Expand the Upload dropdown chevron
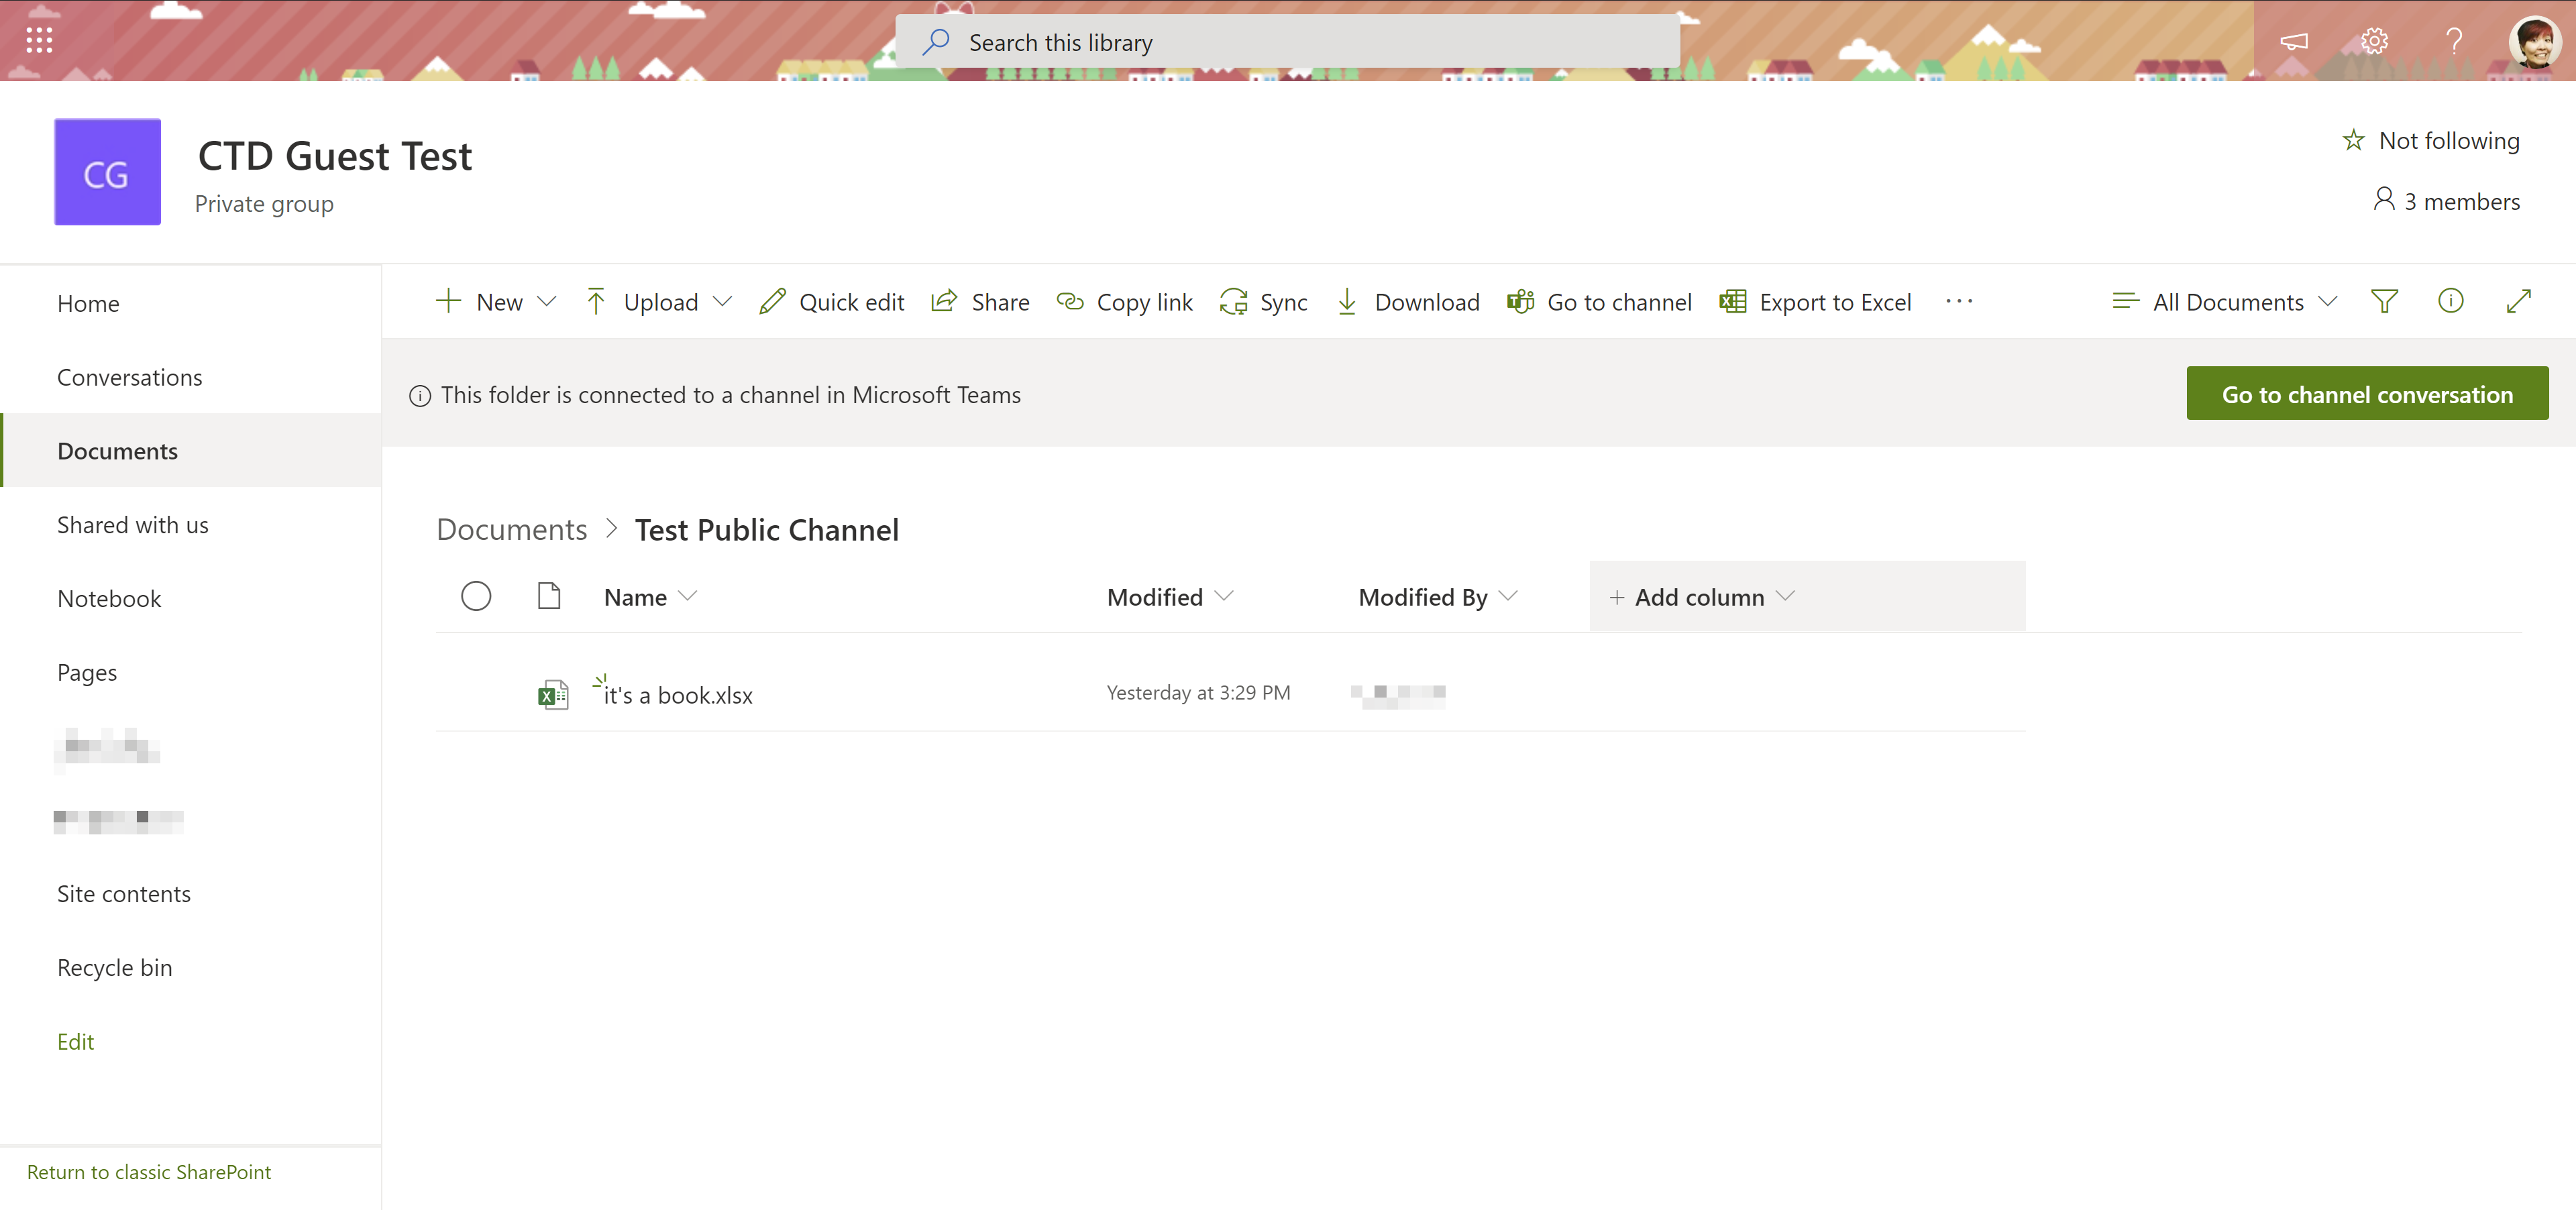This screenshot has width=2576, height=1210. [x=722, y=301]
